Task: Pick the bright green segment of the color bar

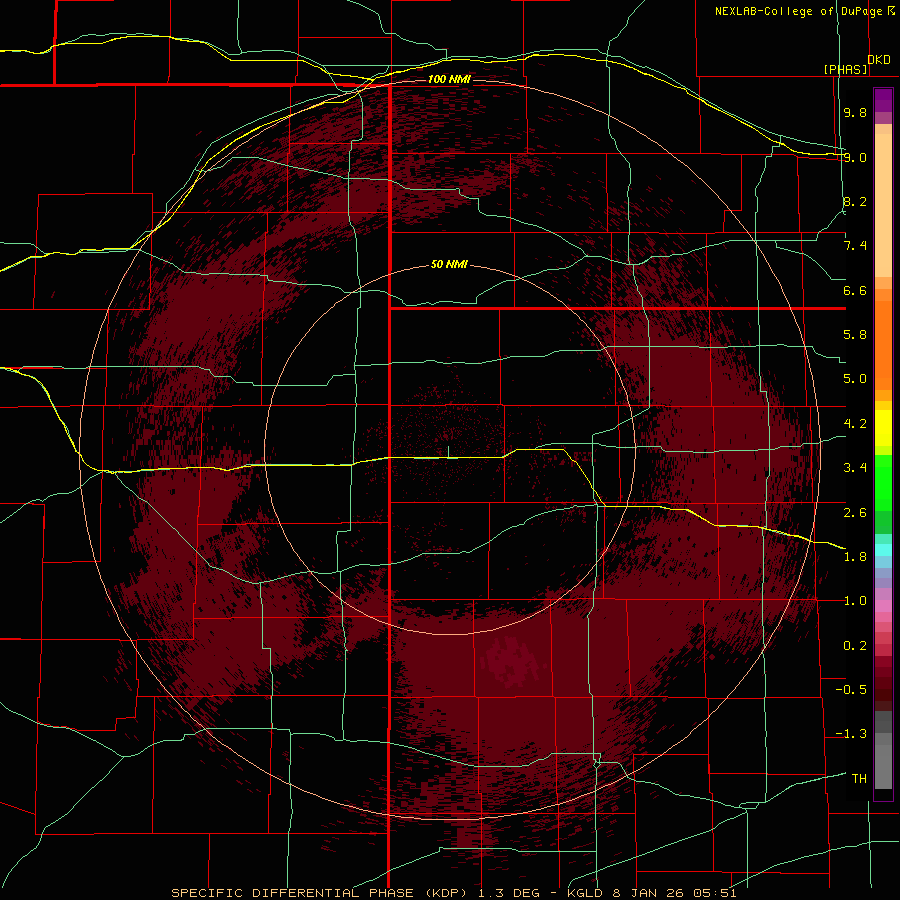Action: [883, 483]
